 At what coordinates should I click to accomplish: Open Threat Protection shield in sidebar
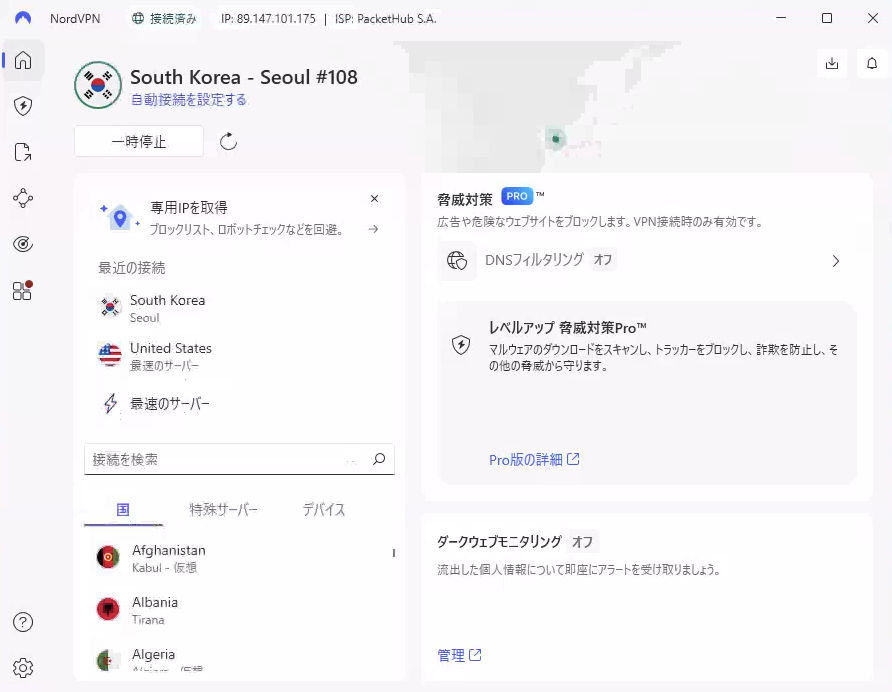coord(23,106)
